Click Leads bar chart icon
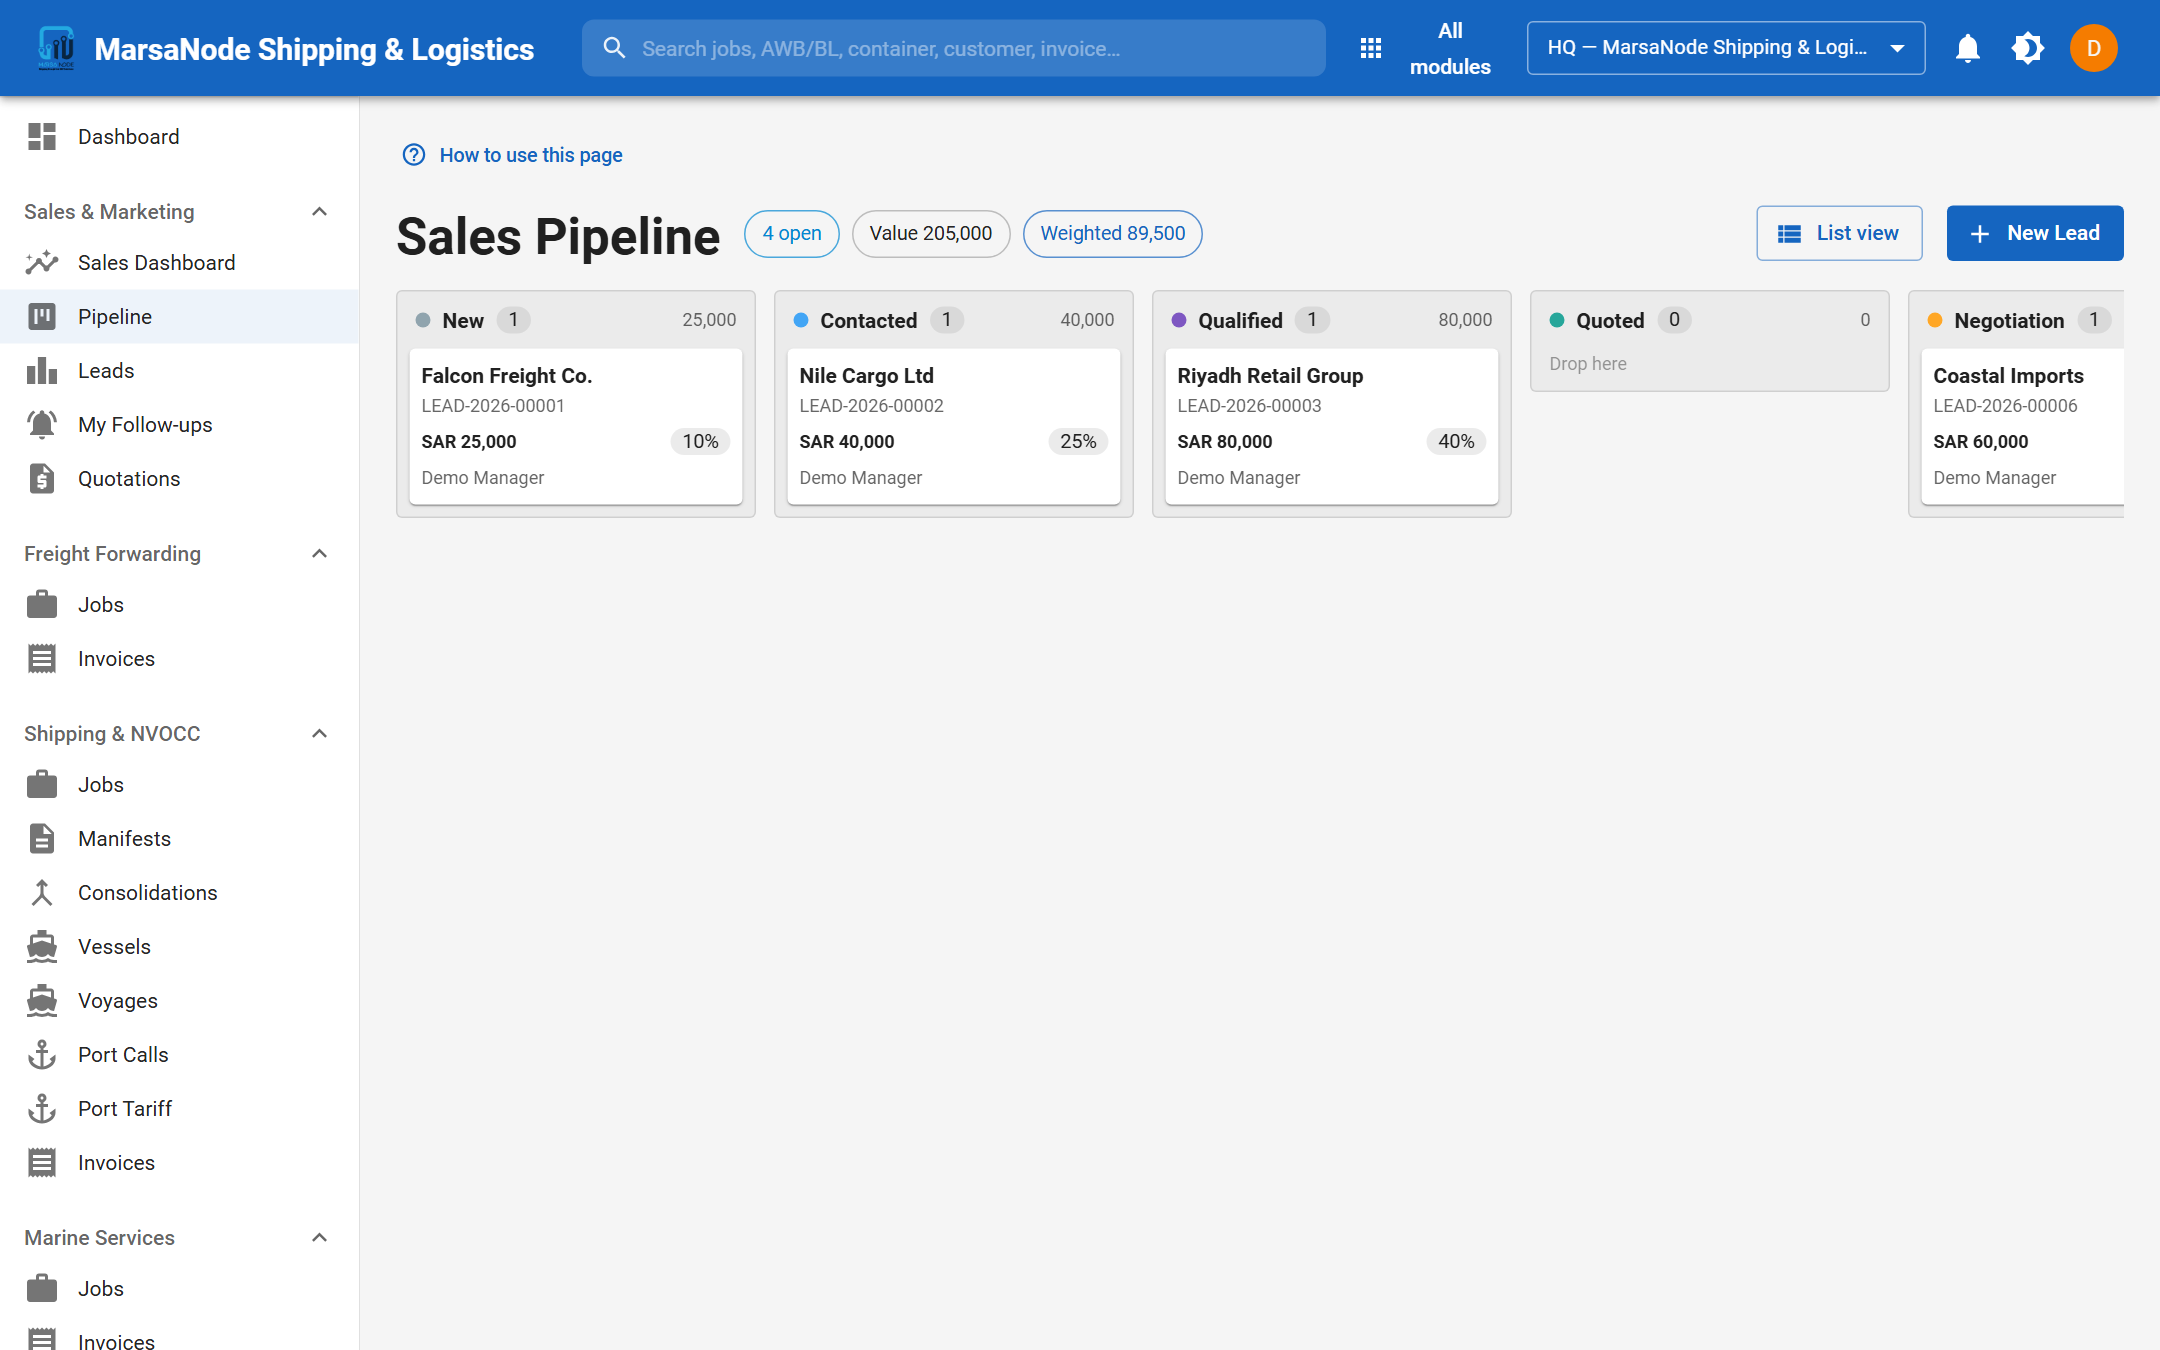This screenshot has height=1350, width=2160. click(x=42, y=371)
